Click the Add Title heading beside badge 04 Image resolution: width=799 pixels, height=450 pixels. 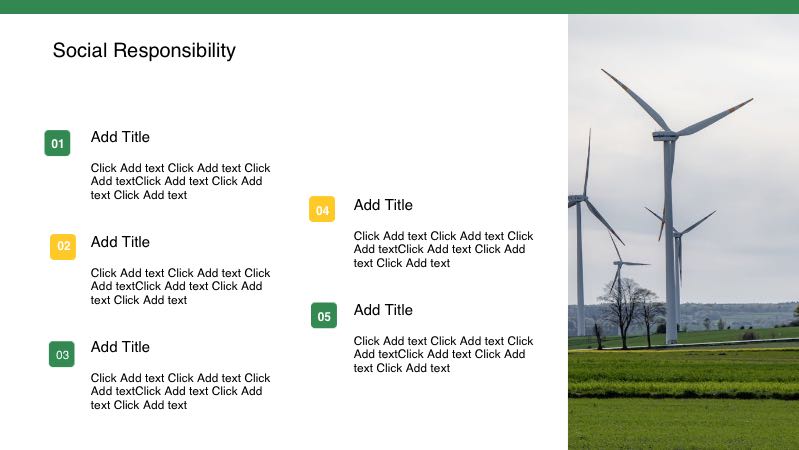[x=383, y=205]
